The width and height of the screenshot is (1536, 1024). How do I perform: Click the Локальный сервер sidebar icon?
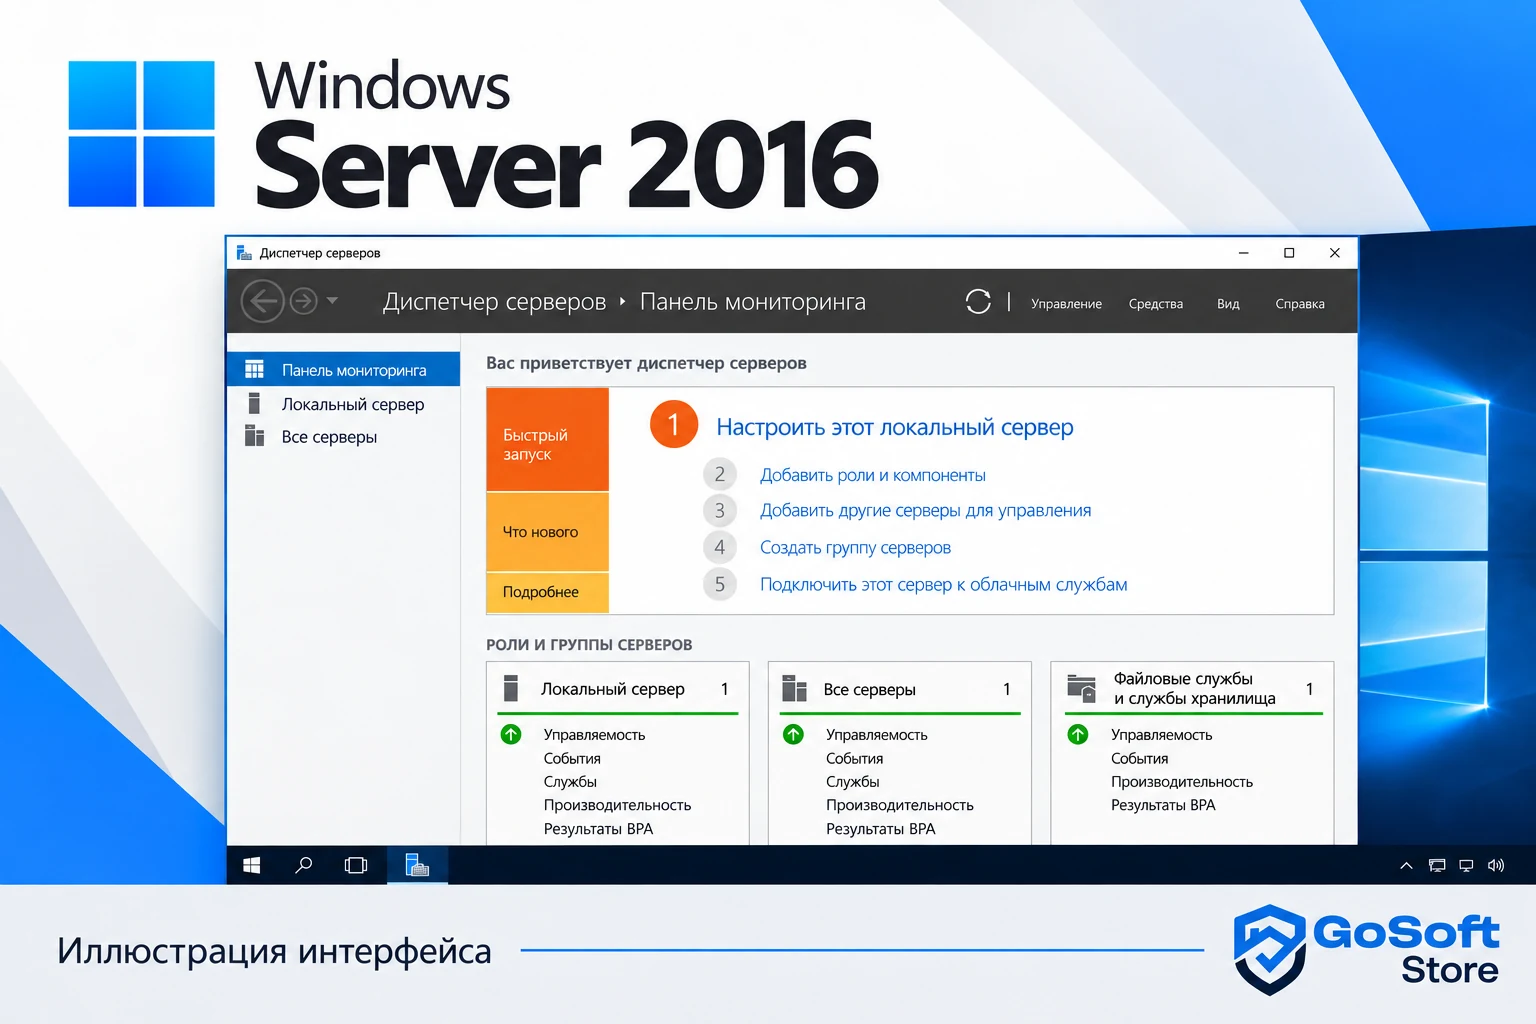(254, 403)
